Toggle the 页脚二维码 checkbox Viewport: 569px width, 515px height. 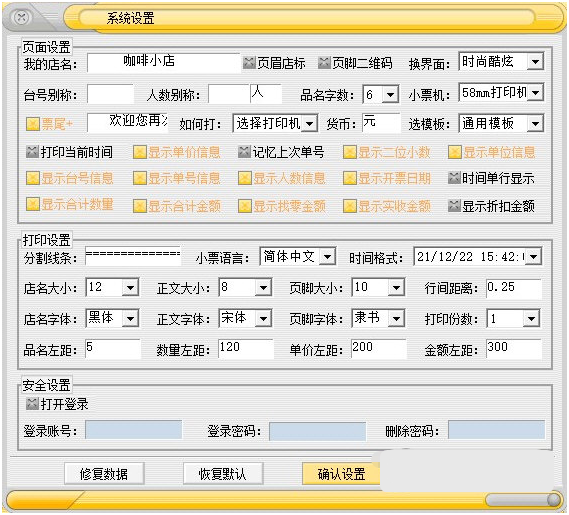(x=324, y=62)
